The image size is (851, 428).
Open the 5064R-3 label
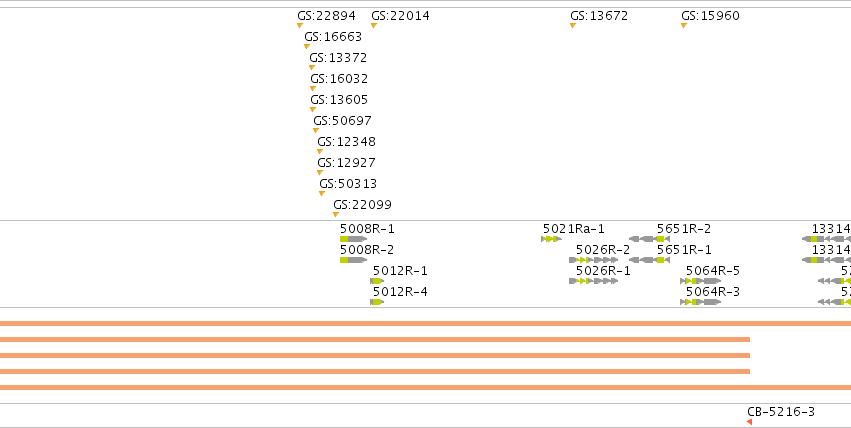tap(713, 292)
